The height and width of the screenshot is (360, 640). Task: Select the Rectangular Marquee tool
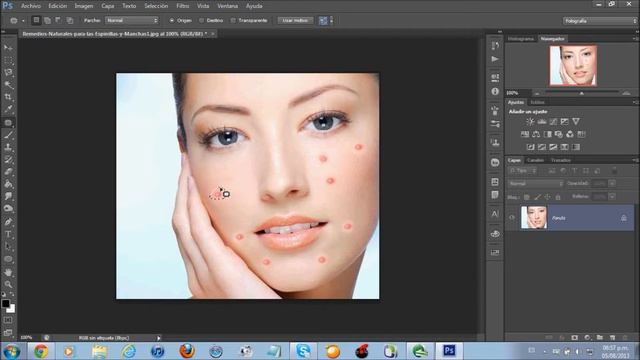(x=8, y=60)
